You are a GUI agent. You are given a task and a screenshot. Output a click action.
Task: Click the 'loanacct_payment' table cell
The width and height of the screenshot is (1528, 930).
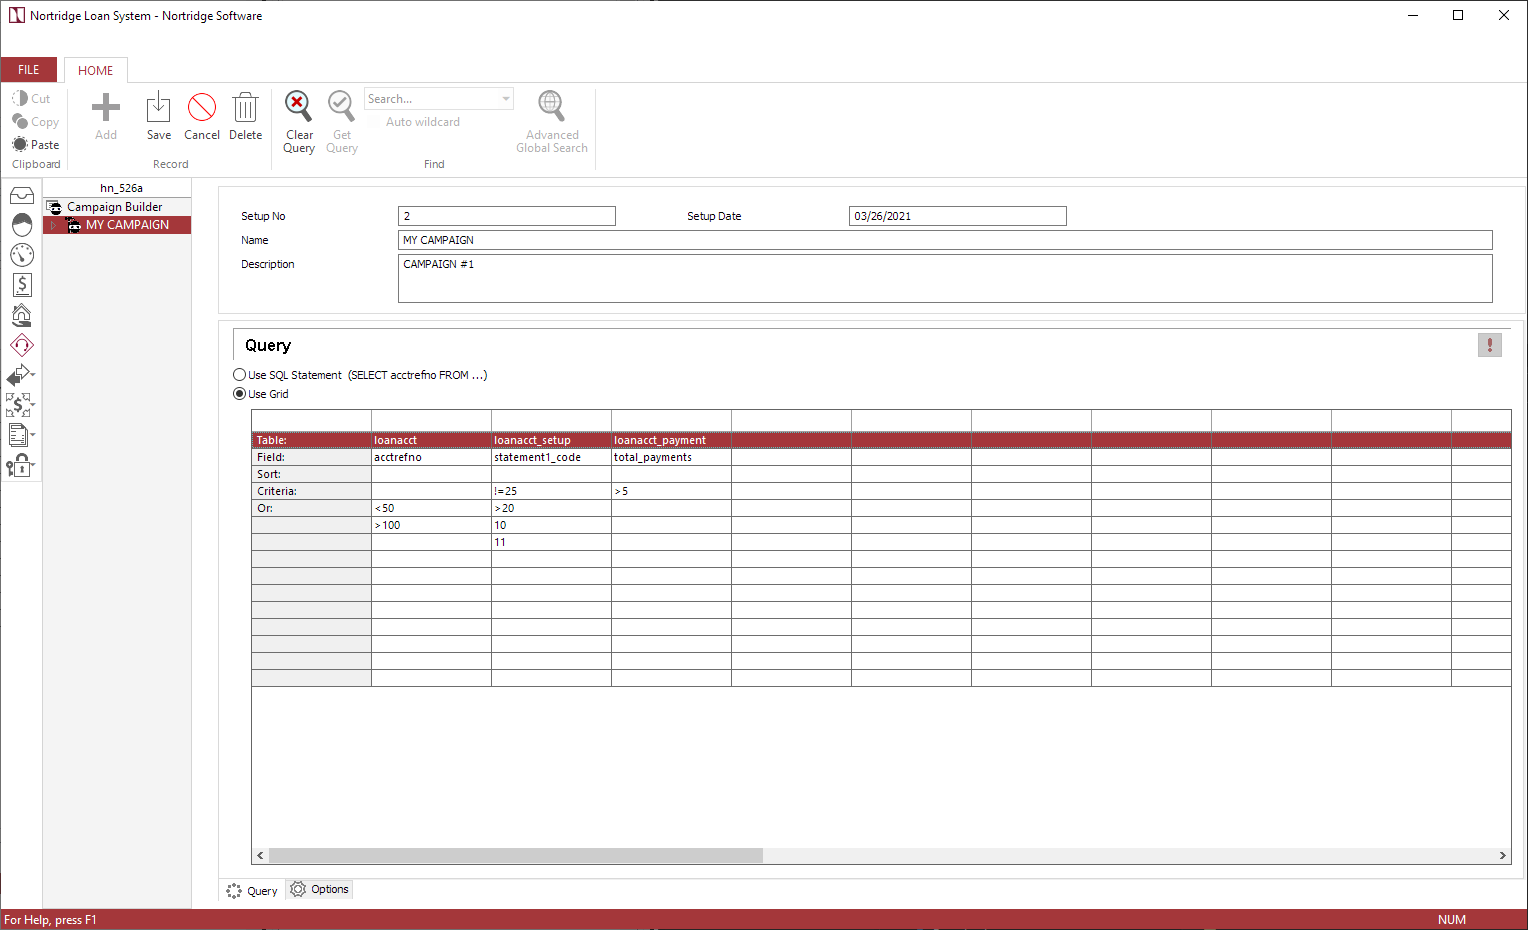pyautogui.click(x=671, y=440)
